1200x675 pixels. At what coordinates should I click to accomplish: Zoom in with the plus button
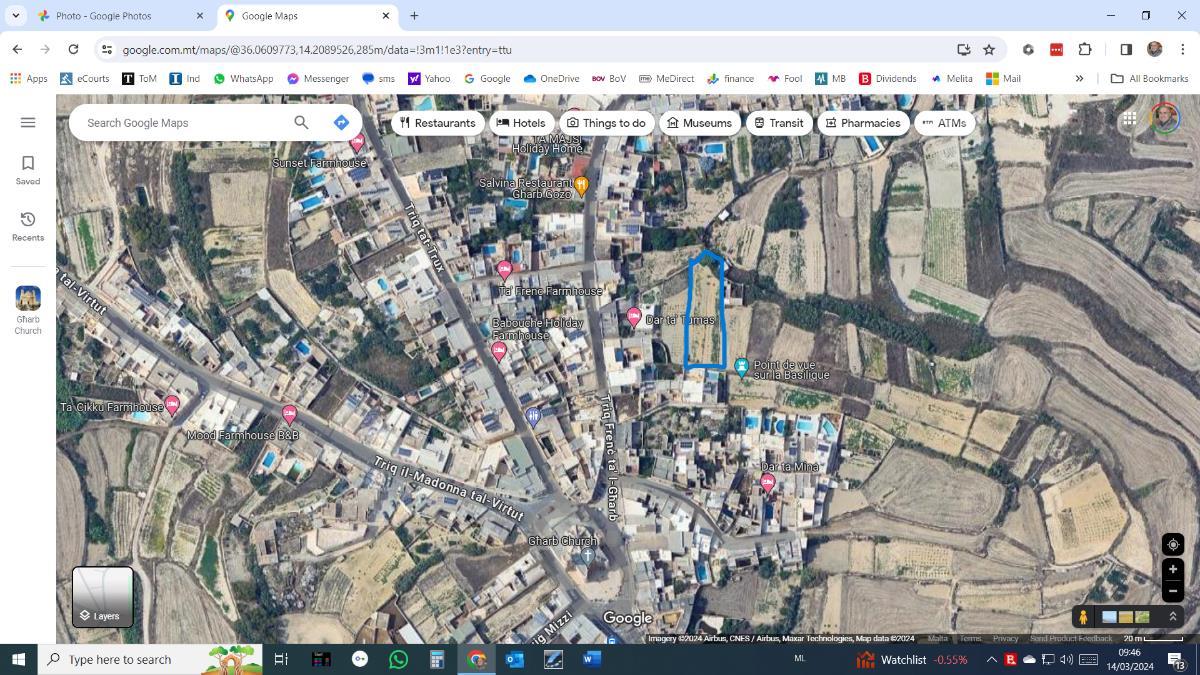[x=1173, y=569]
